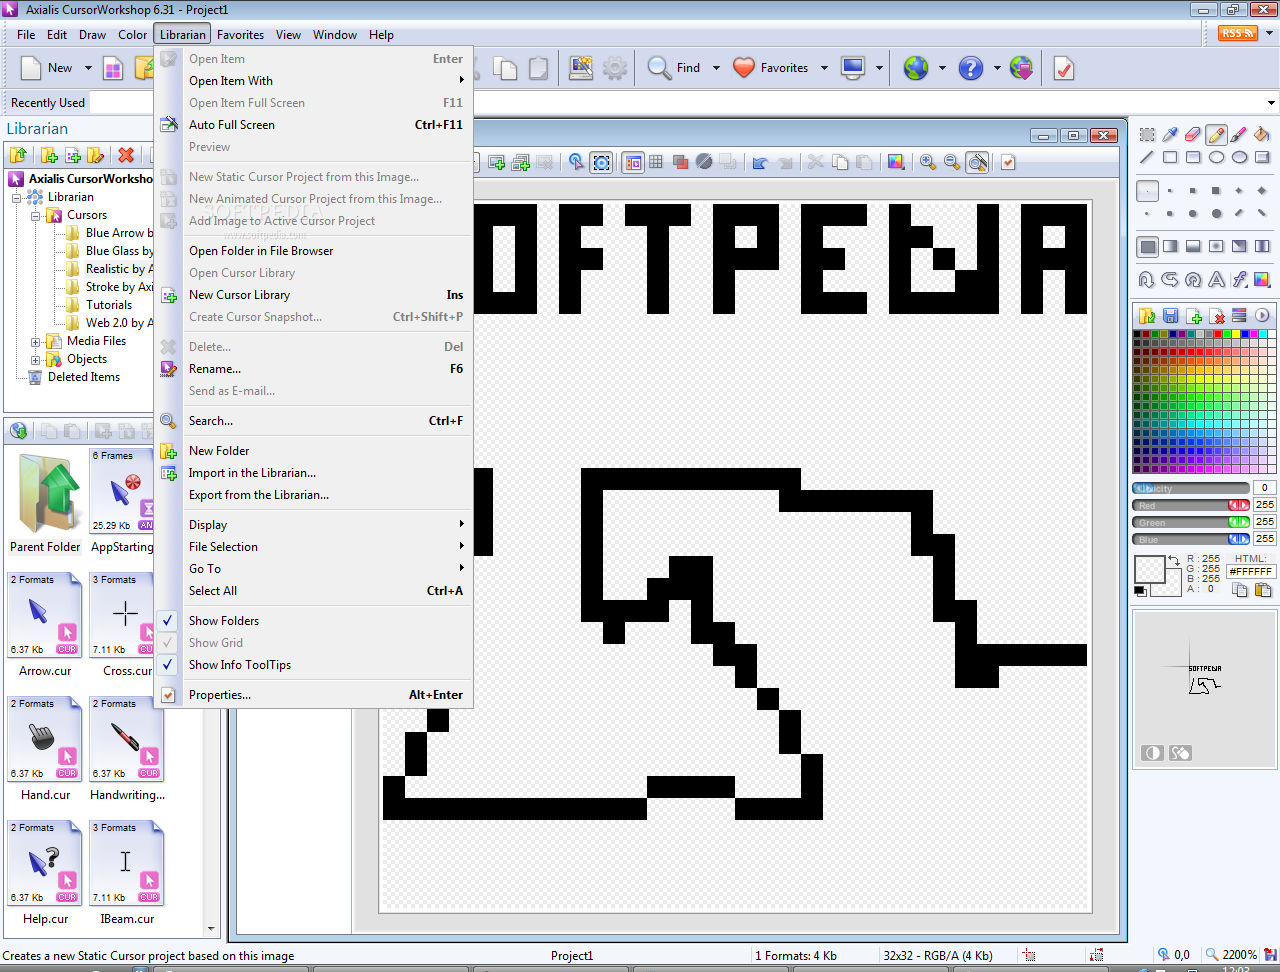Select the Brush tool

pos(1239,134)
